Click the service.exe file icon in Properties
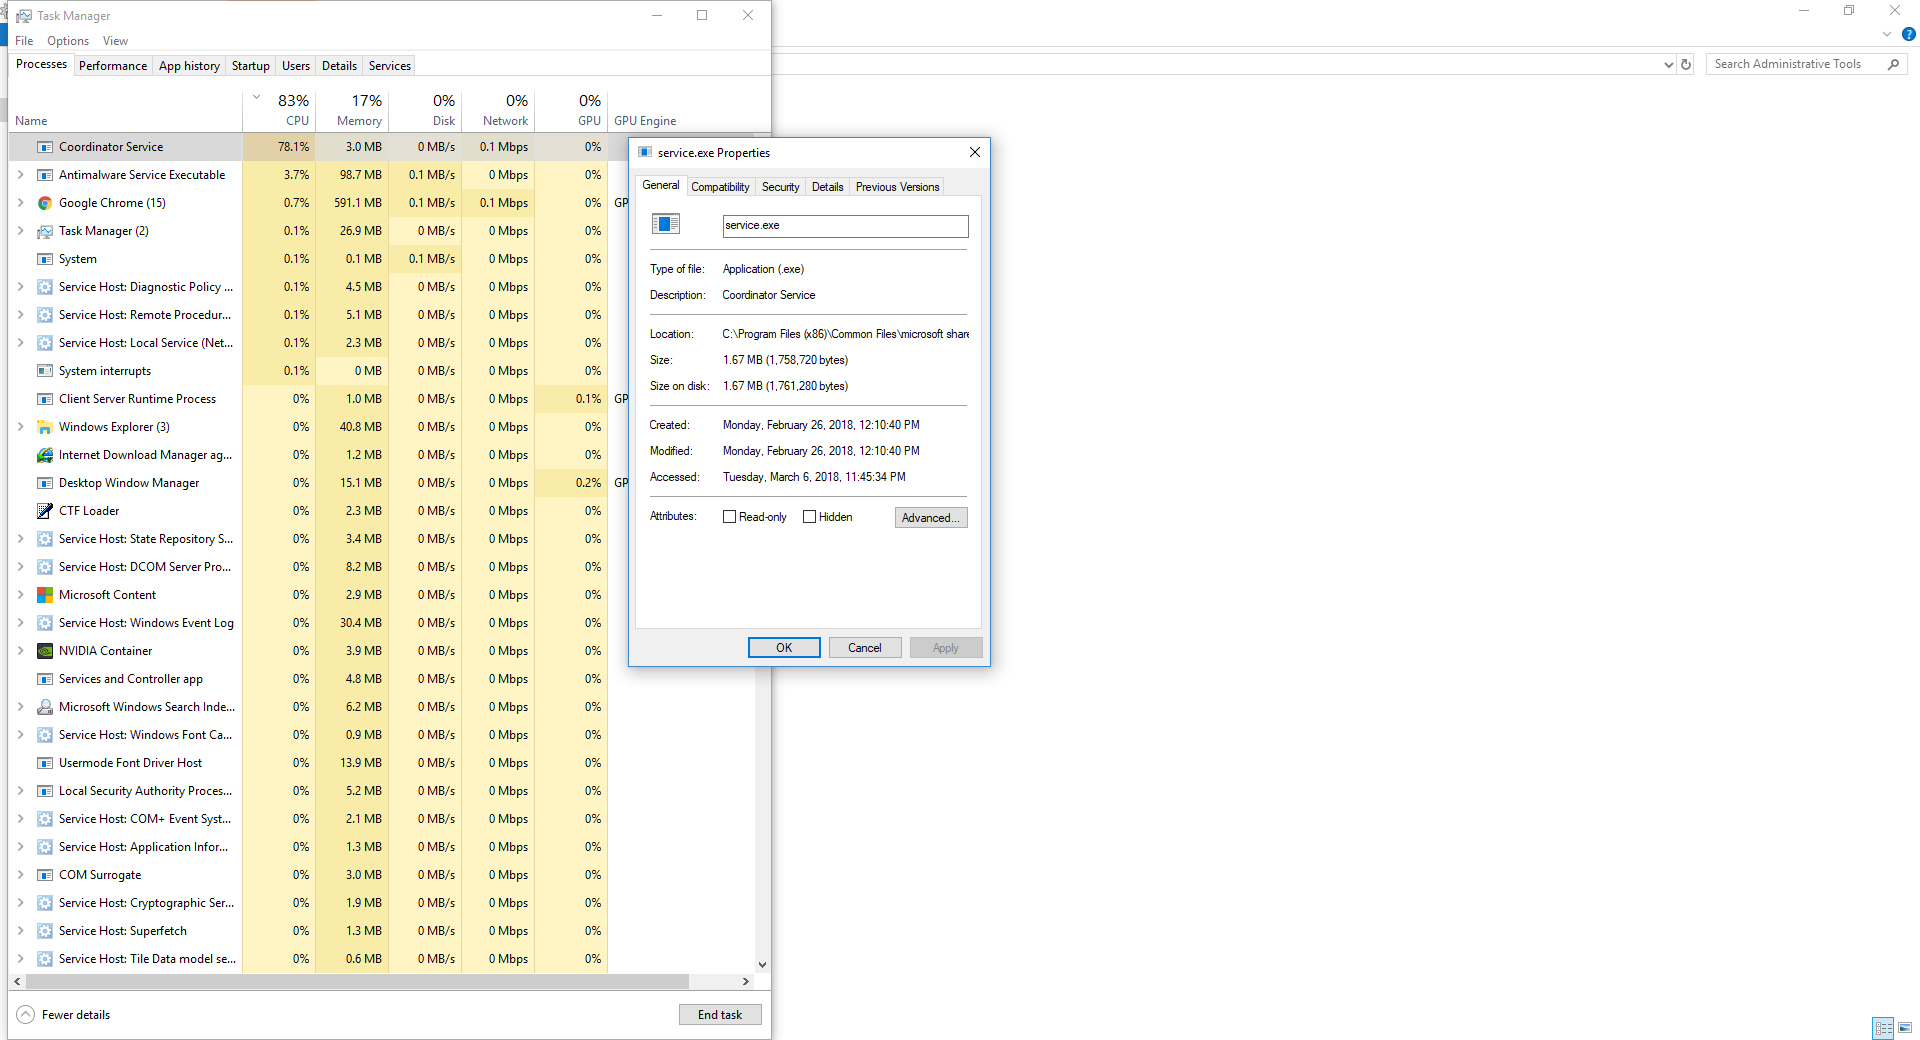 (666, 224)
